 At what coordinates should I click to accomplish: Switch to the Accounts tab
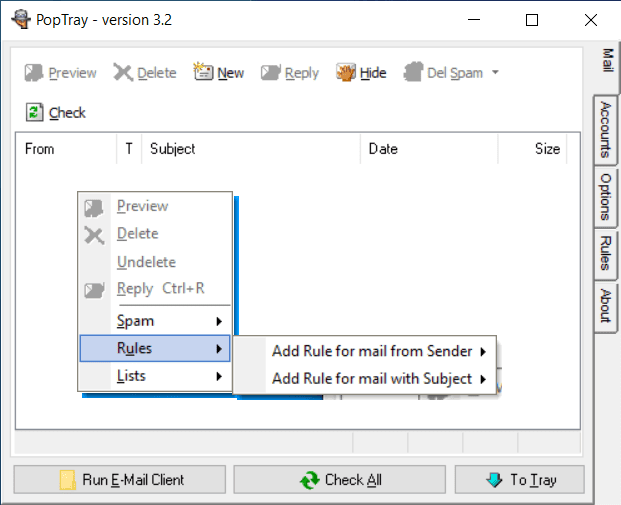pyautogui.click(x=606, y=130)
